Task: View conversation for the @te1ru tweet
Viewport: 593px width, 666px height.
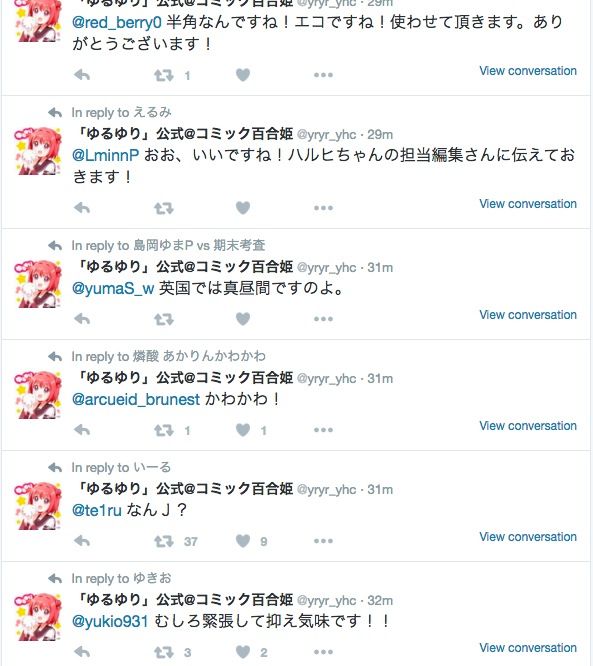Action: [528, 537]
